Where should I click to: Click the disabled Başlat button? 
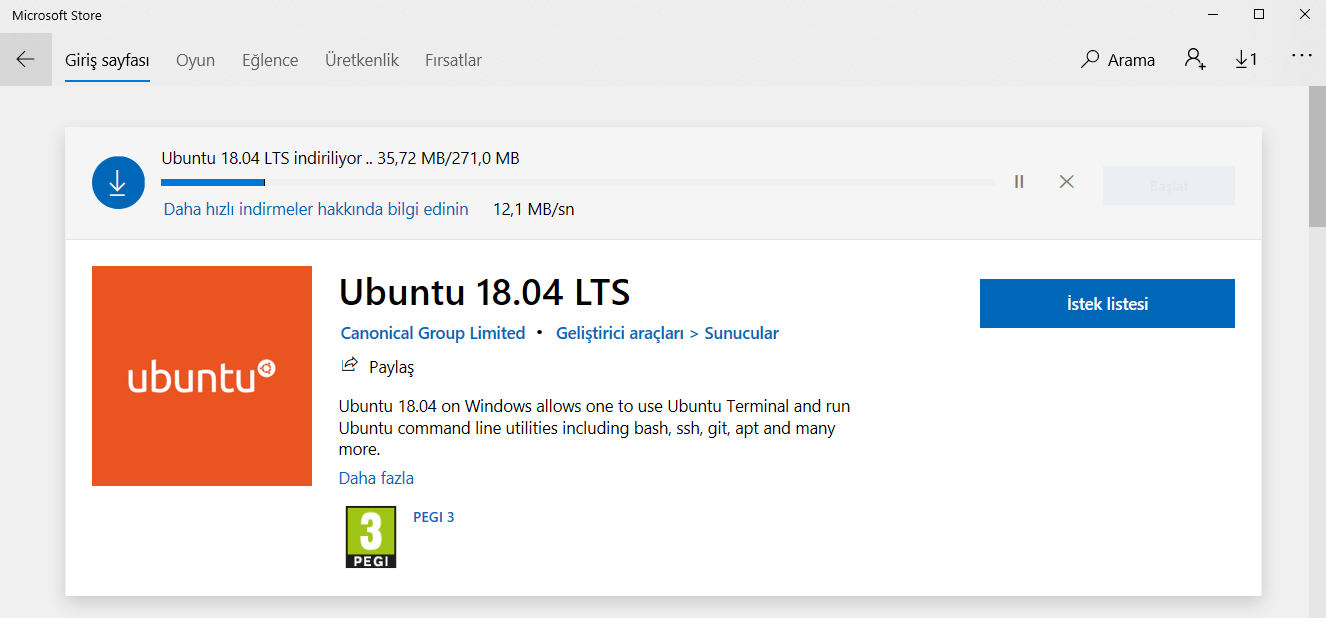coord(1169,186)
